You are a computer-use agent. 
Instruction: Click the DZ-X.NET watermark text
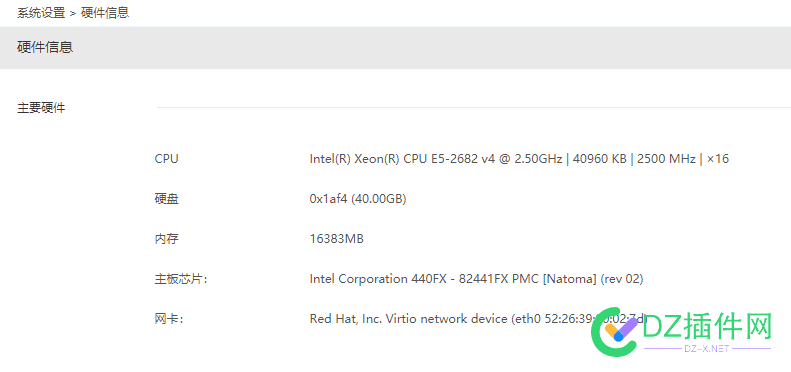point(707,348)
